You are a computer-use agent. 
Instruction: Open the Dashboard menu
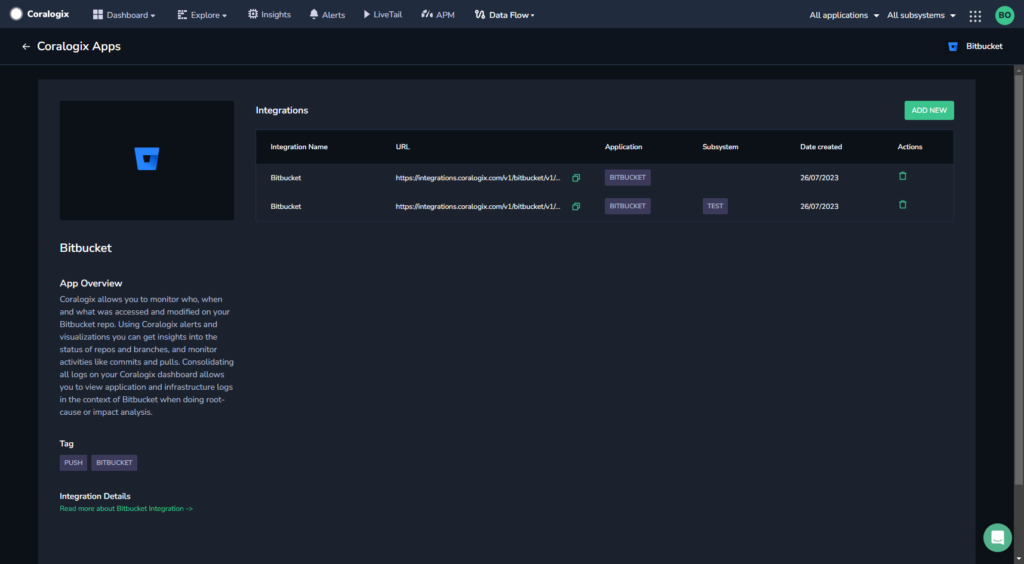(124, 14)
